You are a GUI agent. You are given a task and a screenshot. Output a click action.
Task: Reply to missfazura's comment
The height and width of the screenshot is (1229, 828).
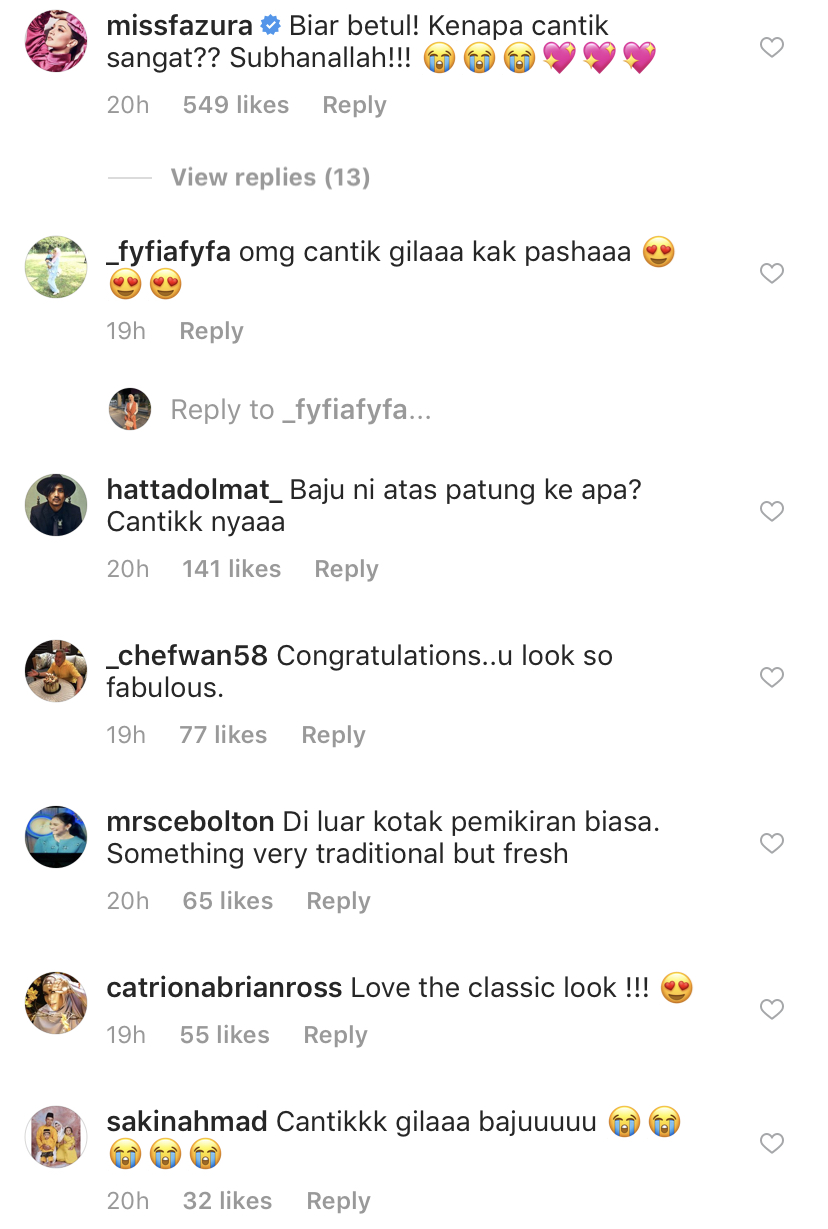(354, 105)
